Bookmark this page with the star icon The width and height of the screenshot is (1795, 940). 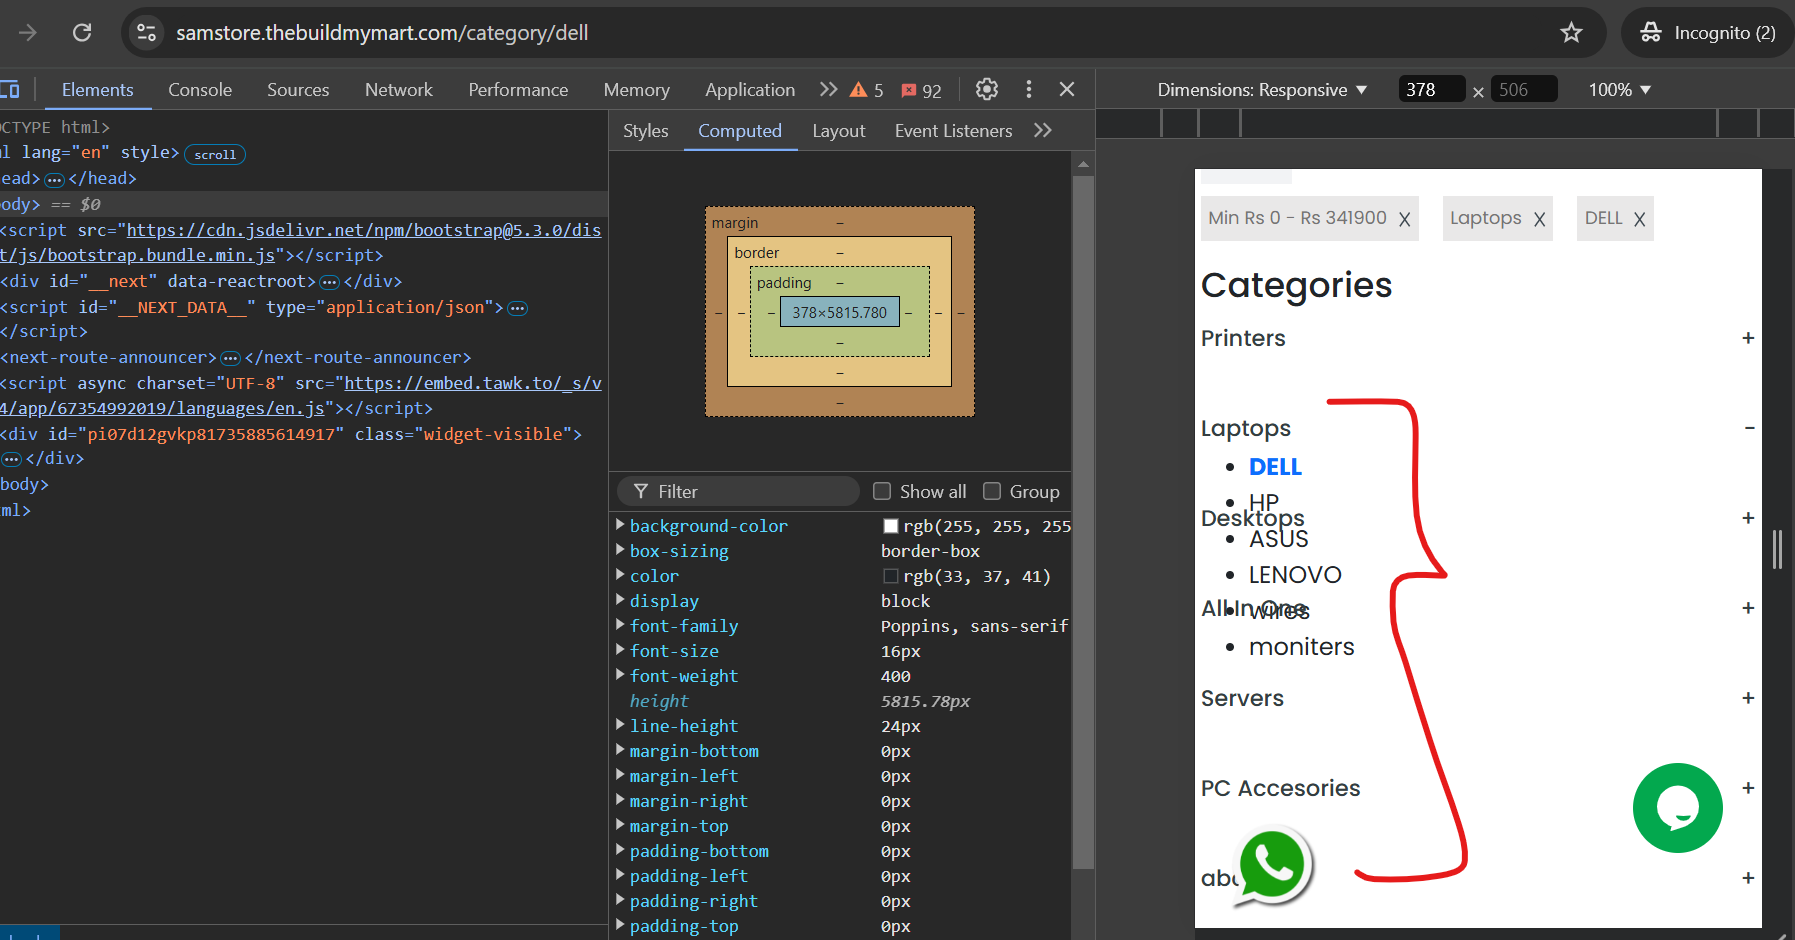[x=1571, y=33]
